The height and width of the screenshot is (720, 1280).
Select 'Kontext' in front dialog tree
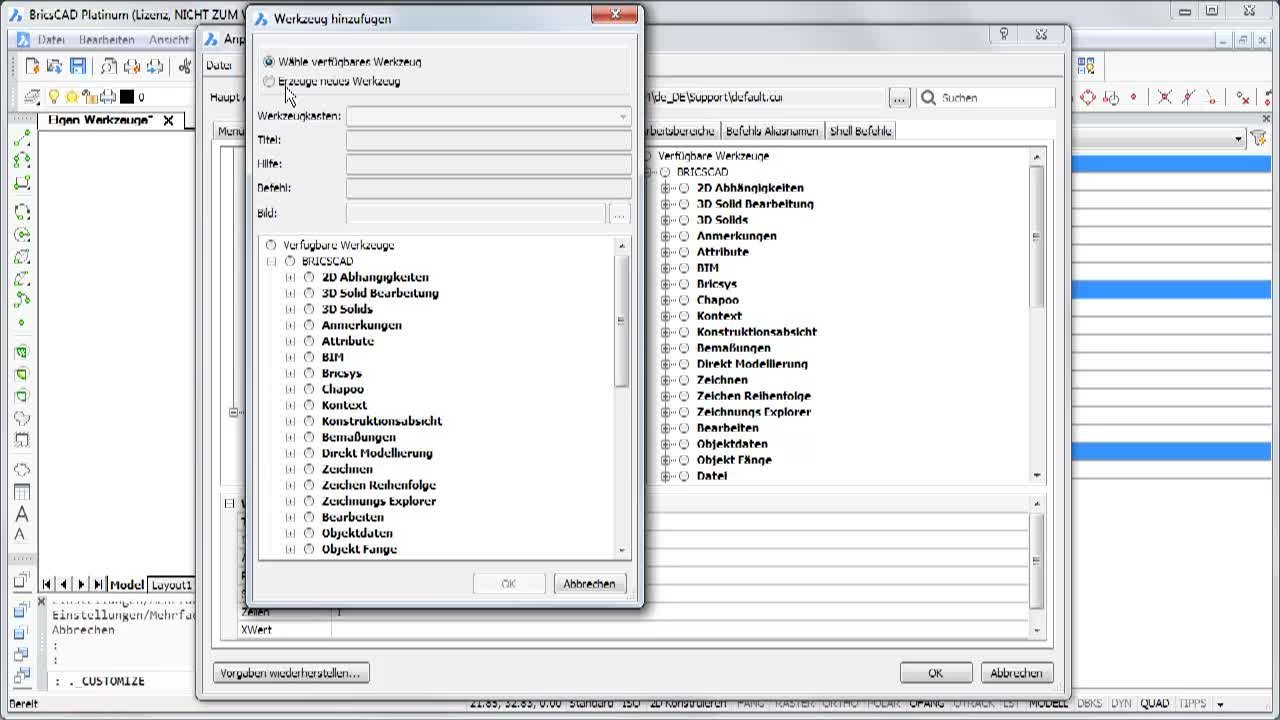pos(344,405)
